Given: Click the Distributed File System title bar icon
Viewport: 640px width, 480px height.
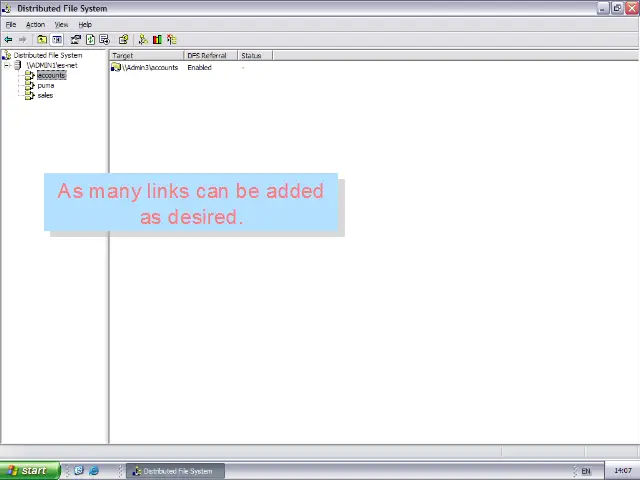Looking at the screenshot, I should point(7,8).
